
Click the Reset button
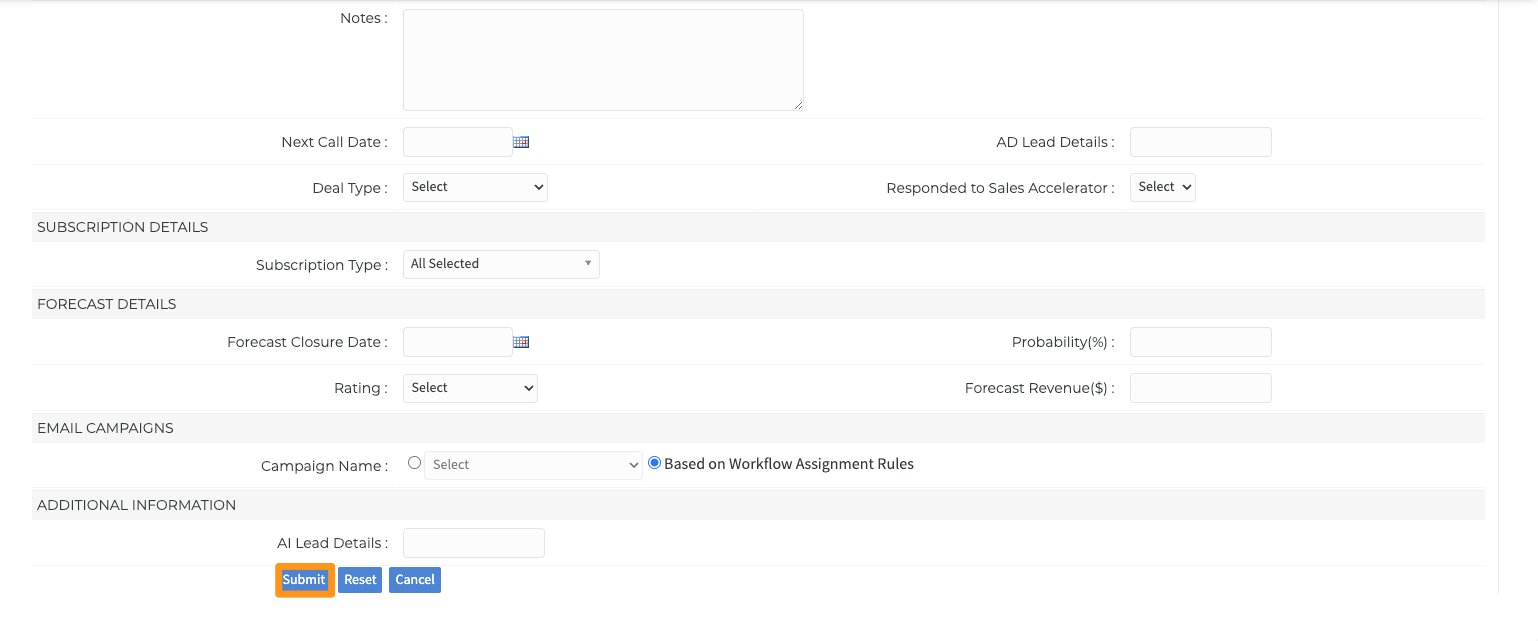360,580
